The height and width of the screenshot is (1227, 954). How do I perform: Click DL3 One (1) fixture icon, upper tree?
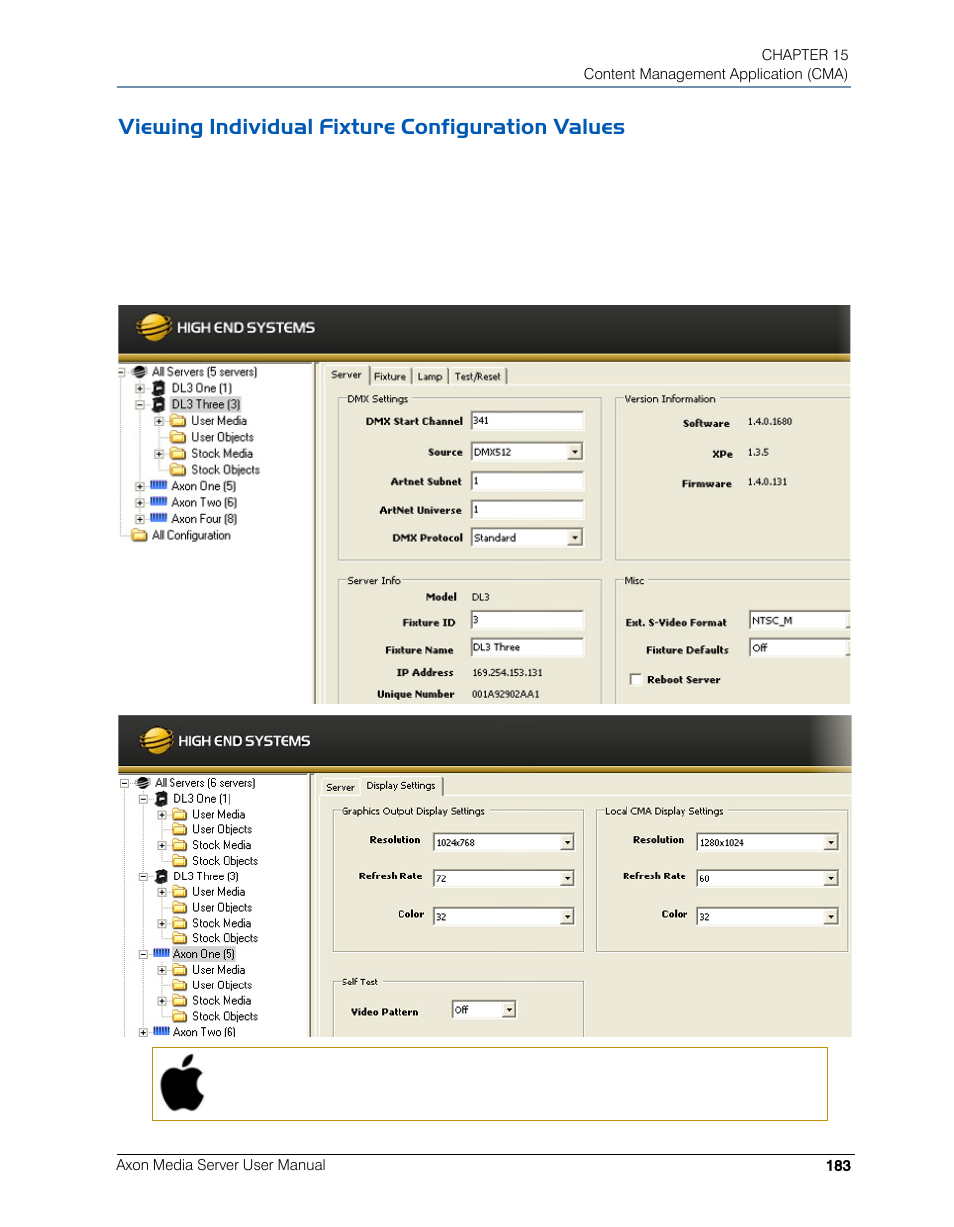(158, 388)
